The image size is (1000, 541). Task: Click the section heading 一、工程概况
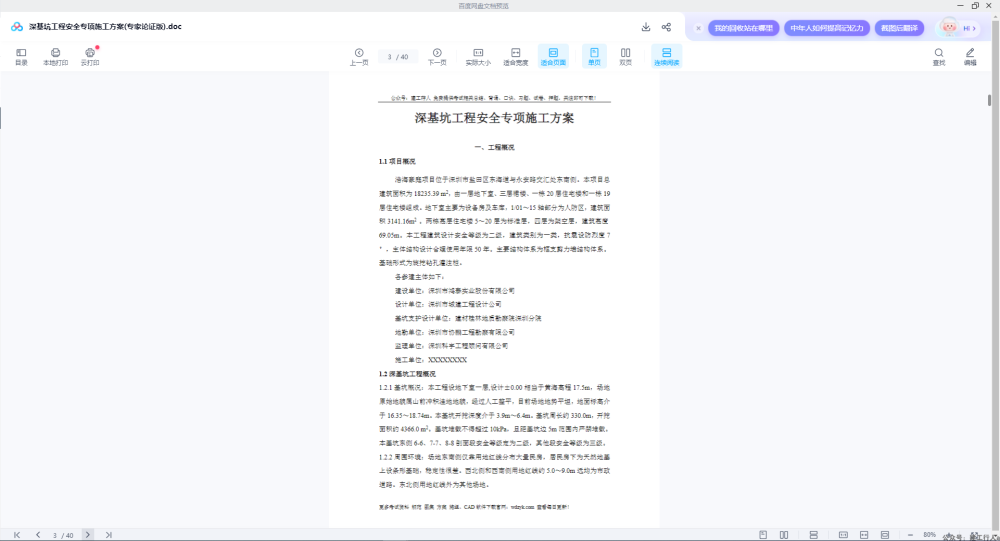(x=494, y=147)
